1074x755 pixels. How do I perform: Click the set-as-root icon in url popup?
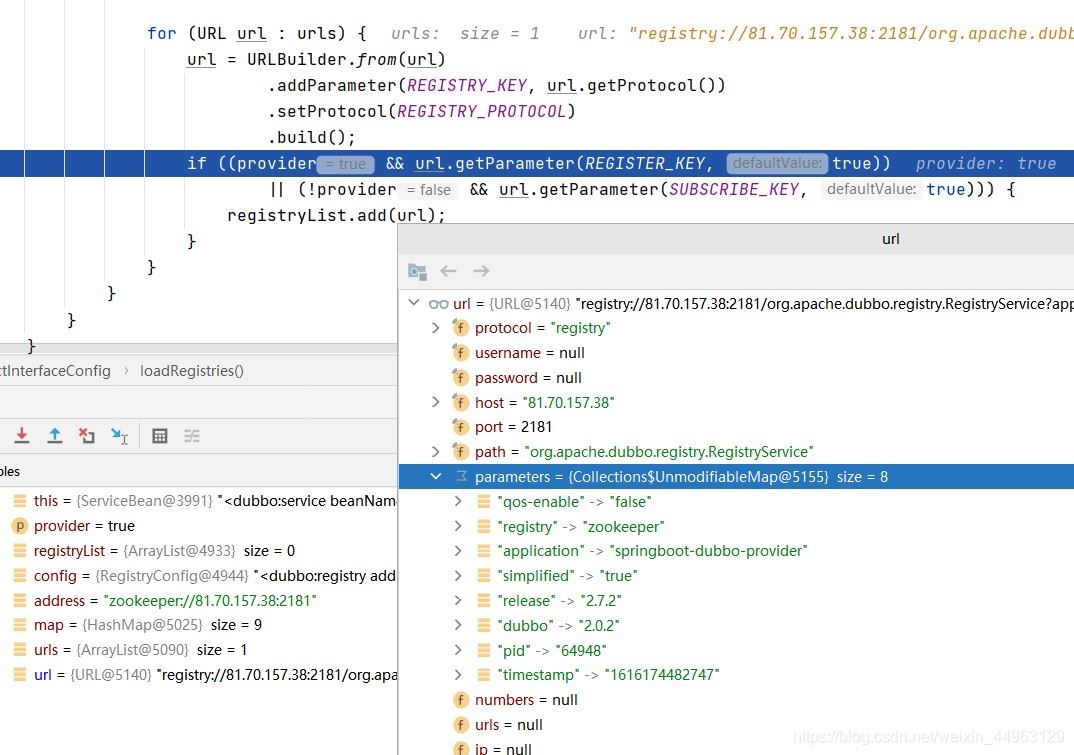coord(417,271)
